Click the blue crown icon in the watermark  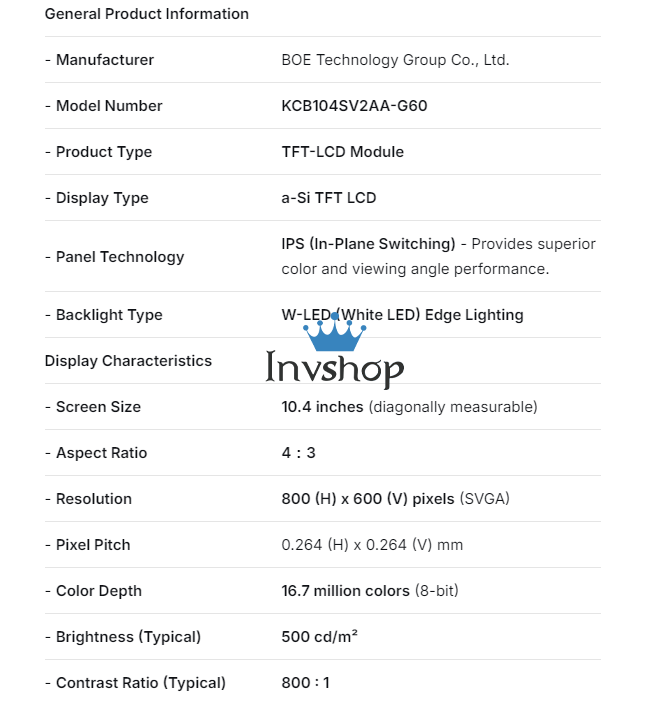(x=335, y=334)
